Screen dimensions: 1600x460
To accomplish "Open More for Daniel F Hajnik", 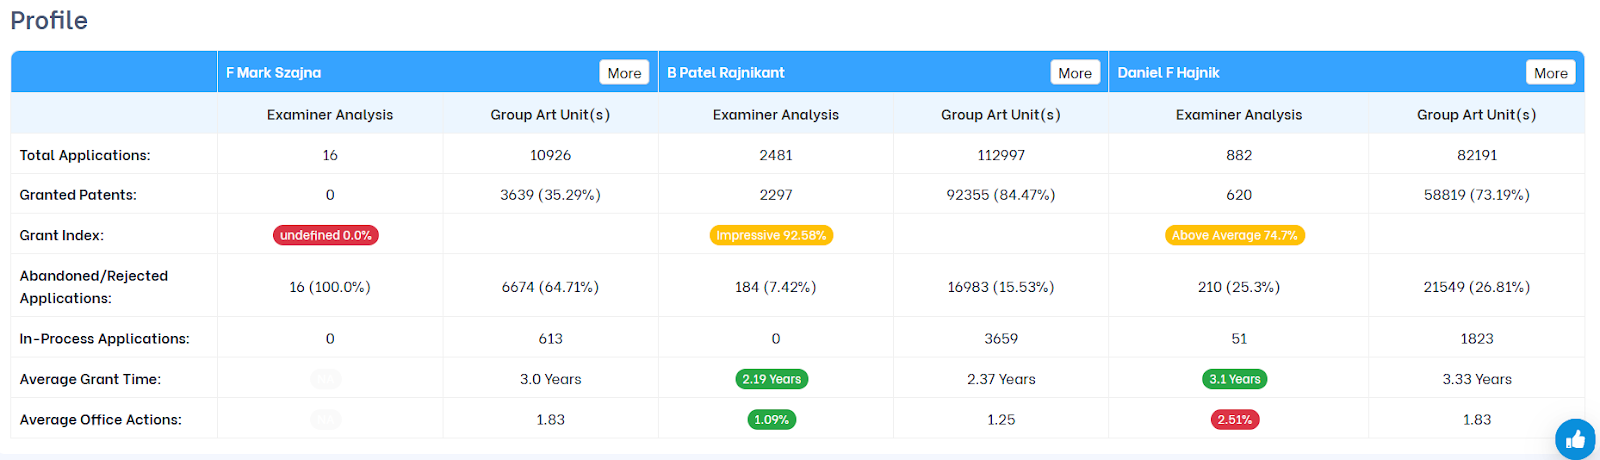I will [x=1550, y=73].
